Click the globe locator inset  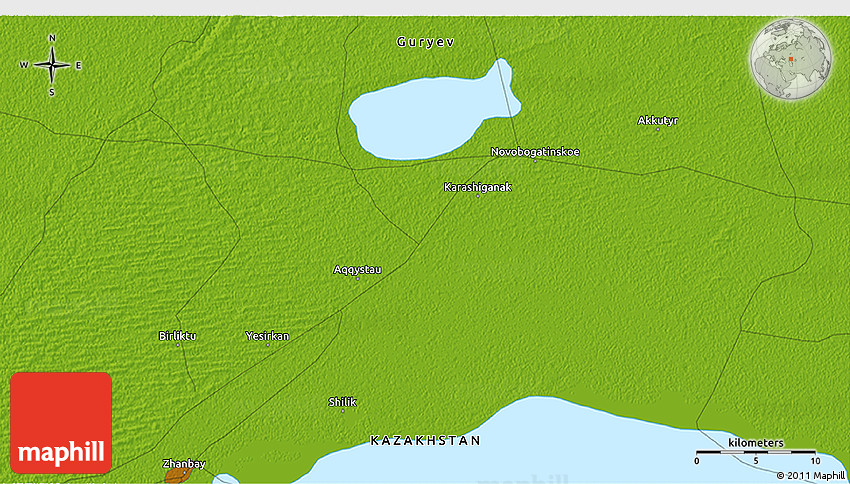(x=791, y=59)
